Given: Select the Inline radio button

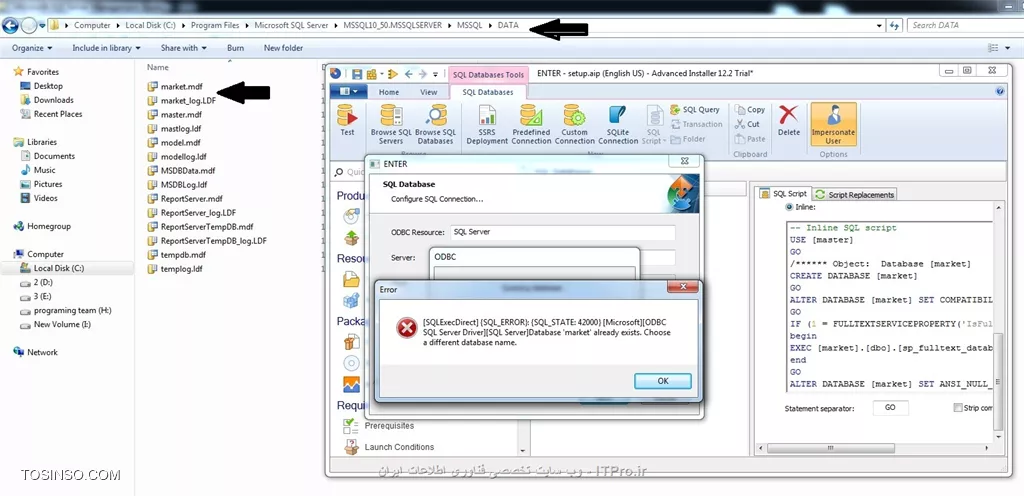Looking at the screenshot, I should pos(789,207).
